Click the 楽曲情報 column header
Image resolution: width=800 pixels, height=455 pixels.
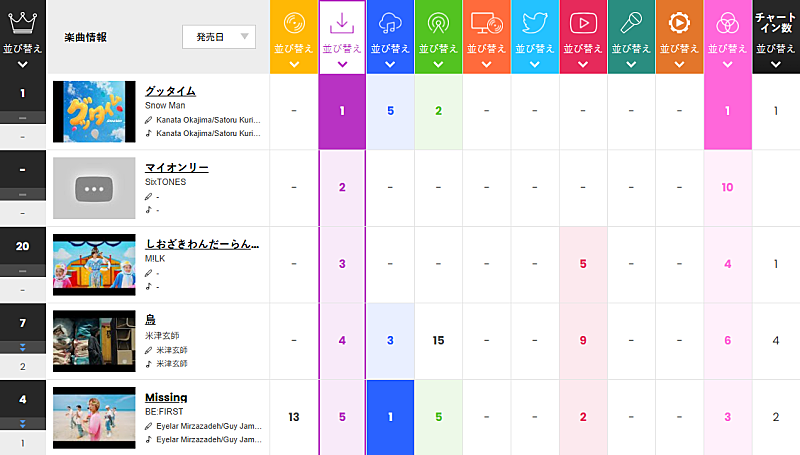pos(85,37)
